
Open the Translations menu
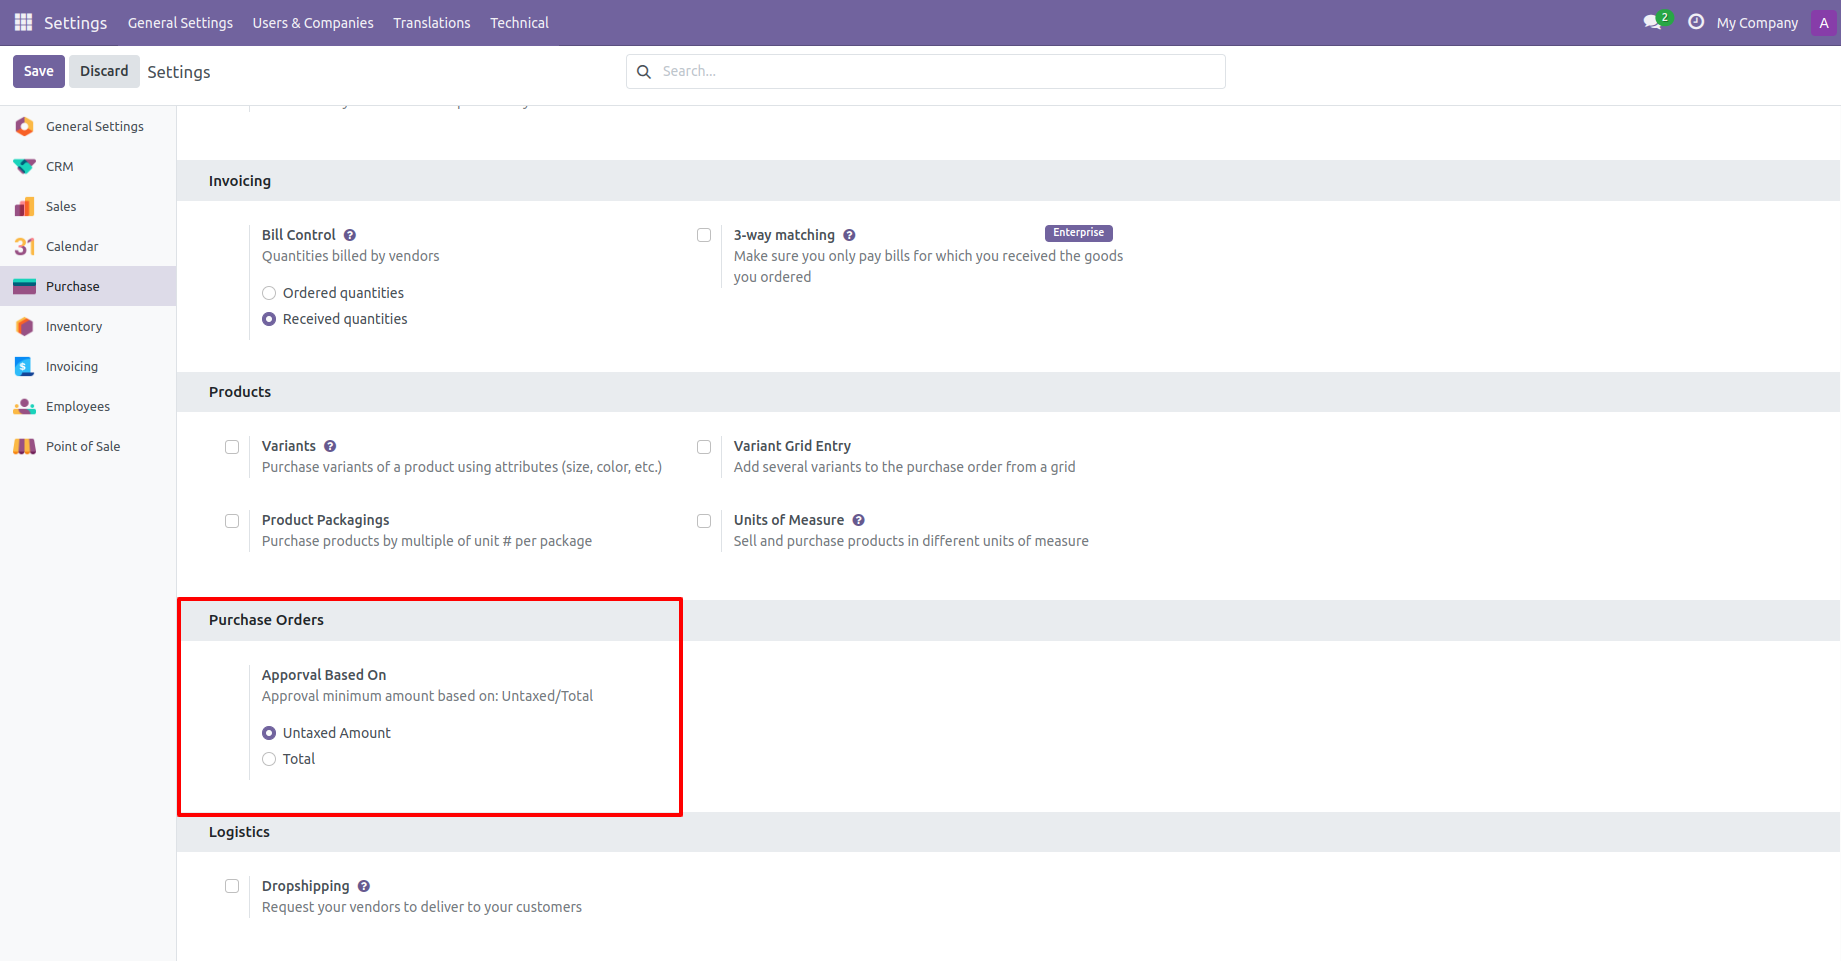431,22
